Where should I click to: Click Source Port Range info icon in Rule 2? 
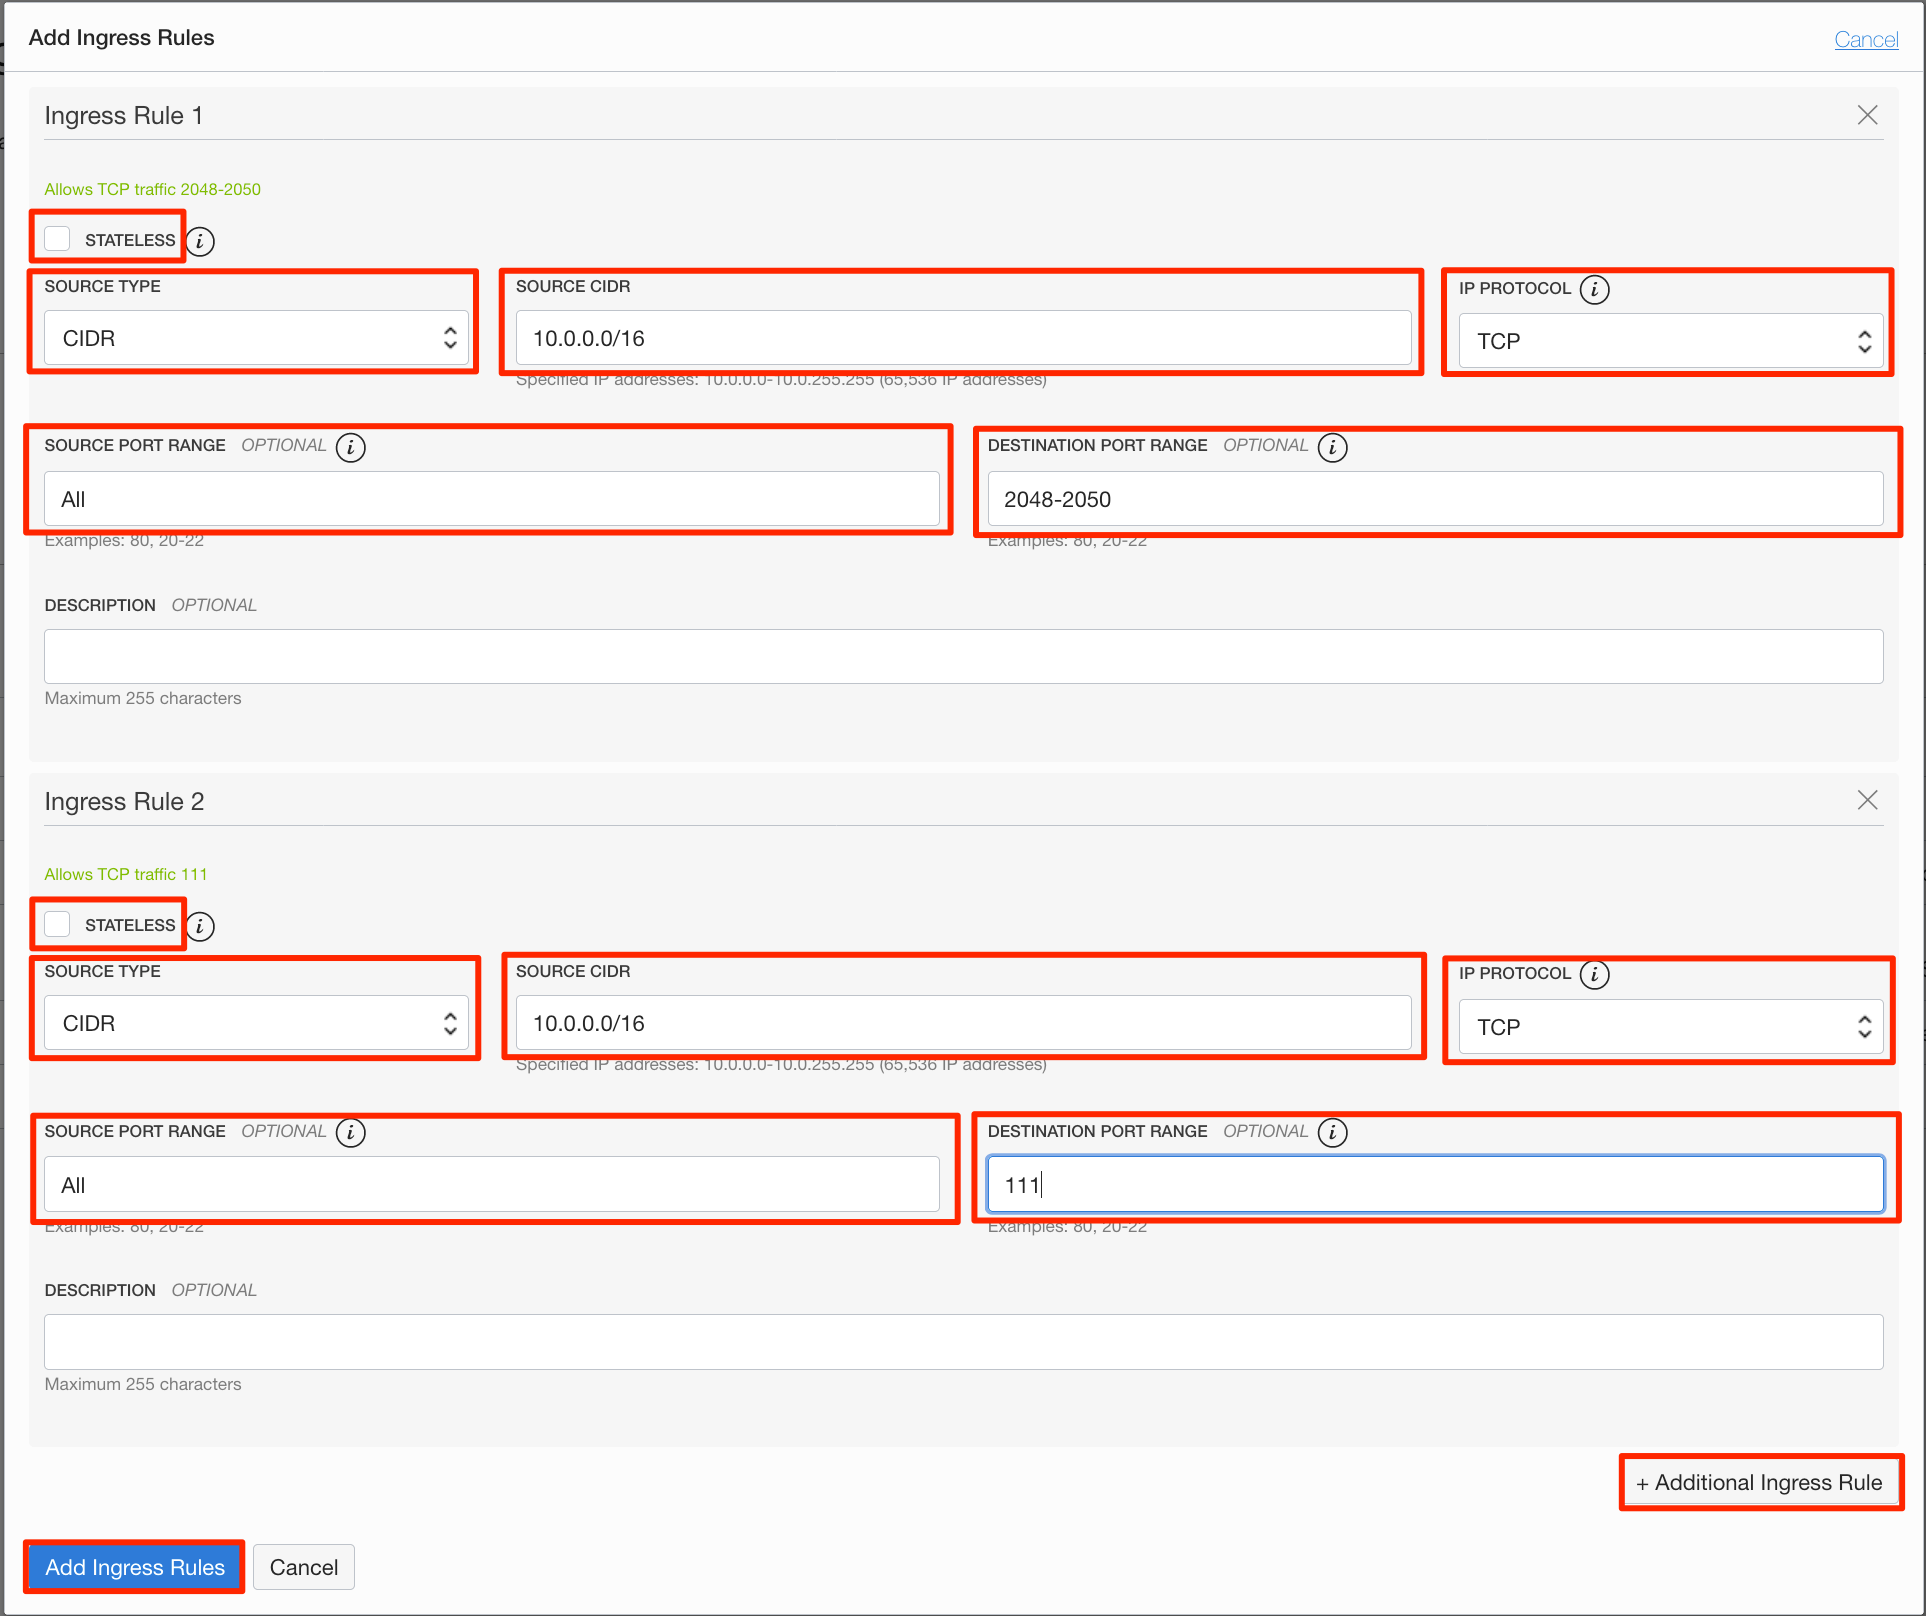[x=350, y=1133]
